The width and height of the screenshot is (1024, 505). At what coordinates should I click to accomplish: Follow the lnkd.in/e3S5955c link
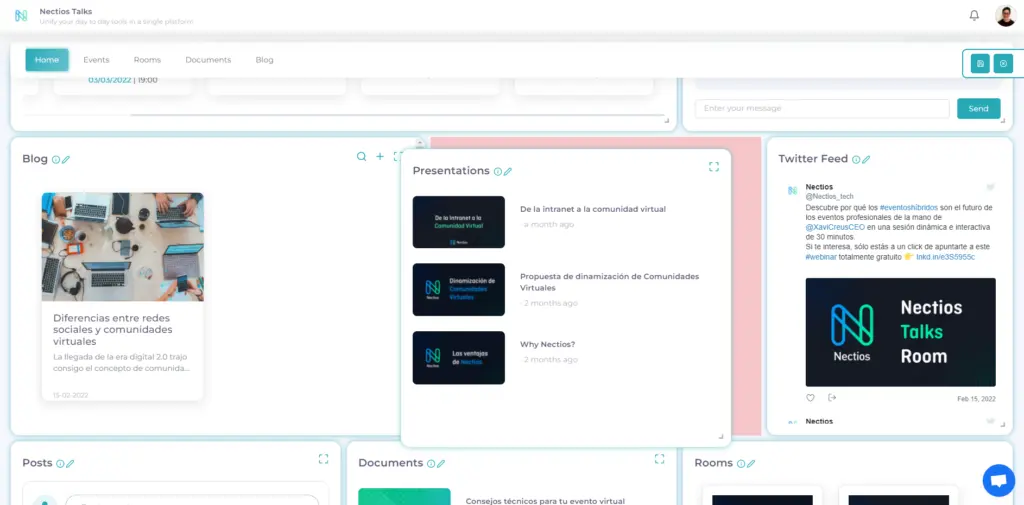945,257
